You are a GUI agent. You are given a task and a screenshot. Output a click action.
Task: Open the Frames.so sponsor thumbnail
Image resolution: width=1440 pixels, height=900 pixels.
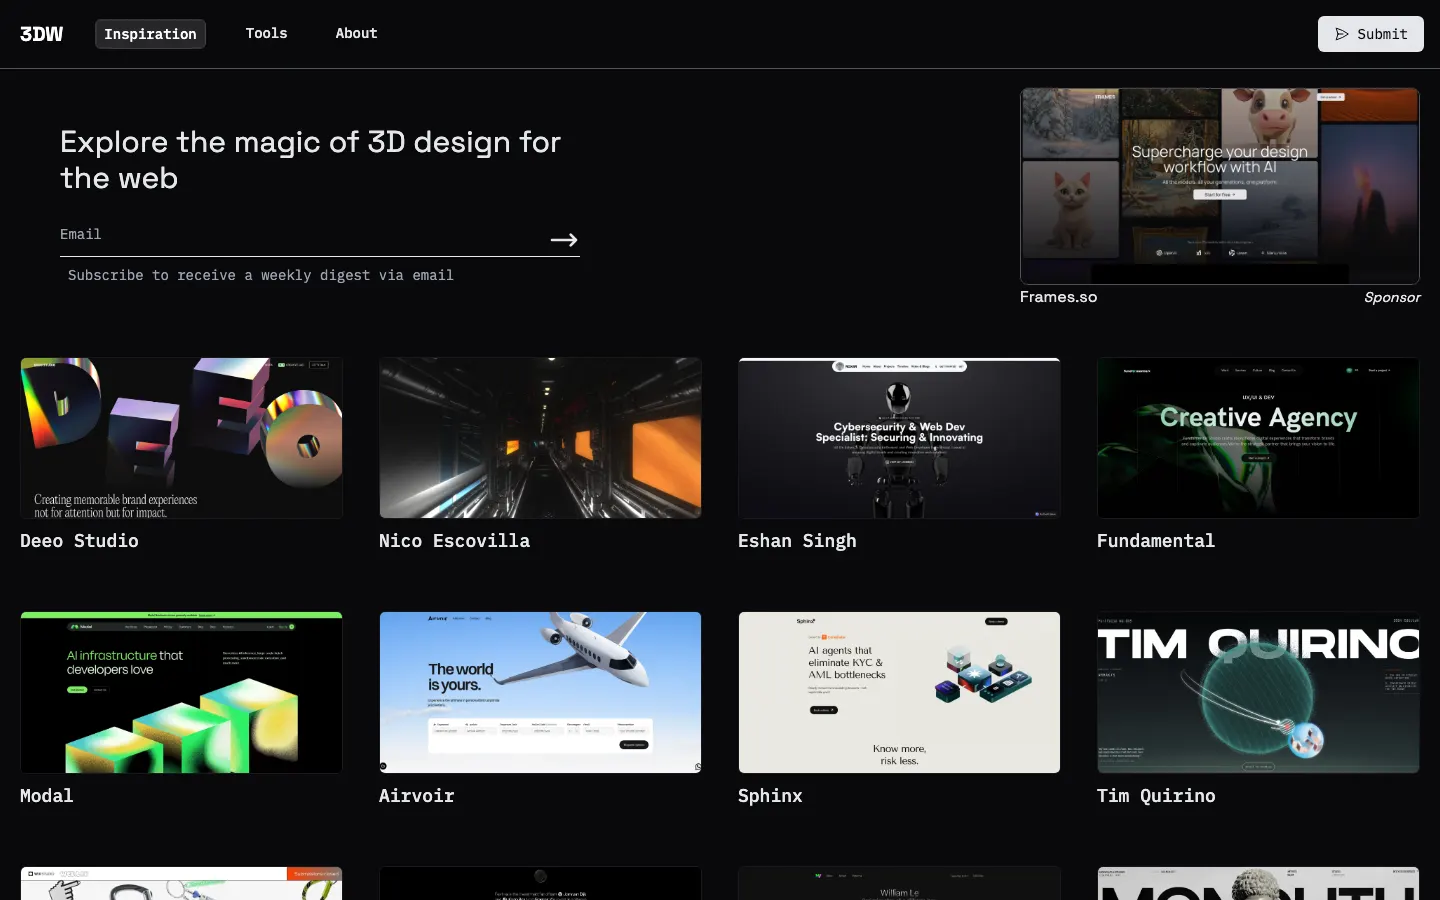pos(1219,186)
